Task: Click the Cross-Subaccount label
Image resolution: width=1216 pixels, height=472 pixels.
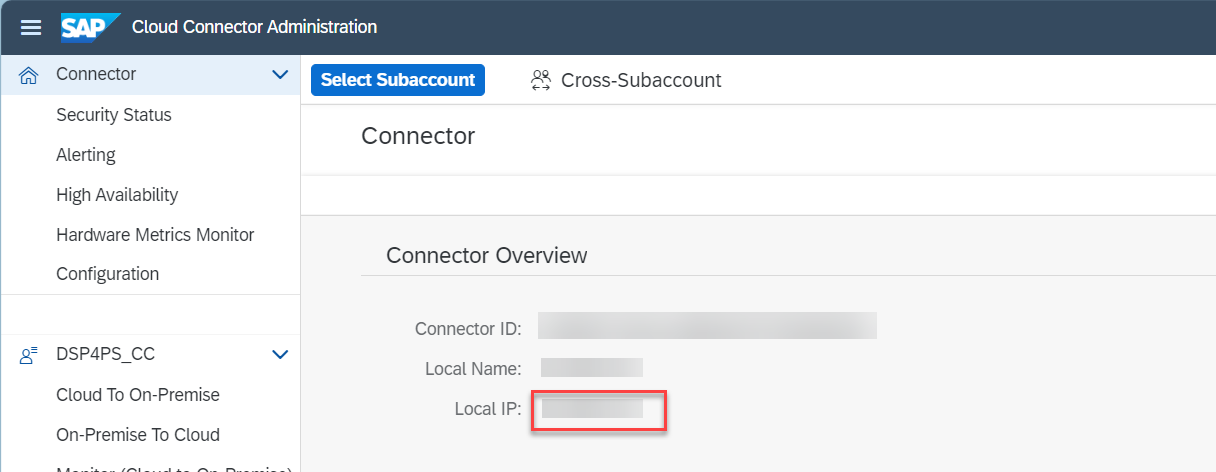Action: coord(641,80)
